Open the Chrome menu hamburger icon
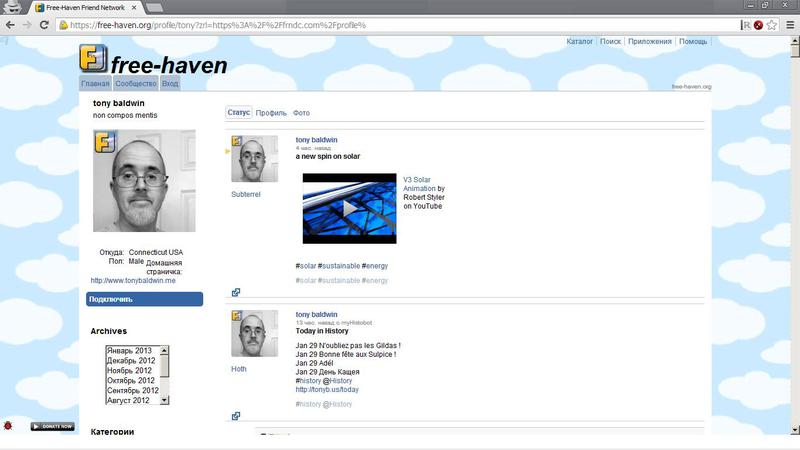The width and height of the screenshot is (800, 450). point(790,25)
